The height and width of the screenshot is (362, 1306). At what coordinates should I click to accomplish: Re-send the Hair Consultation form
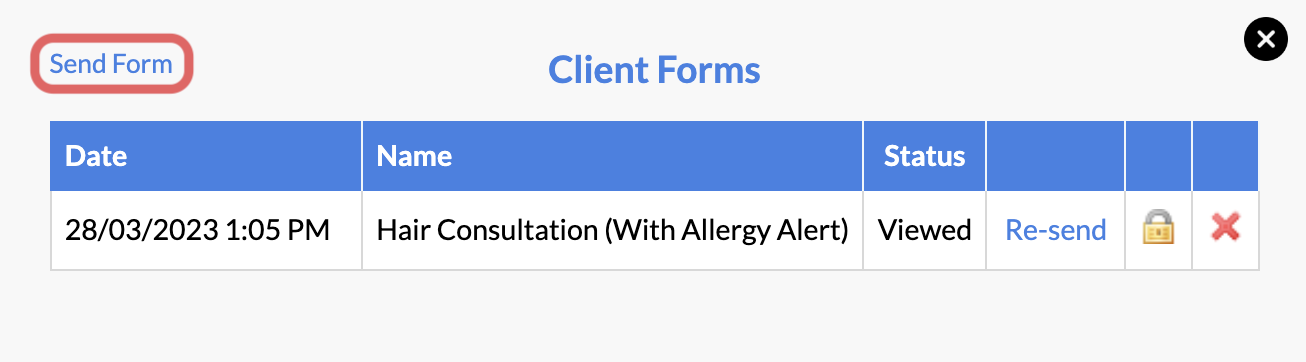pos(1056,231)
